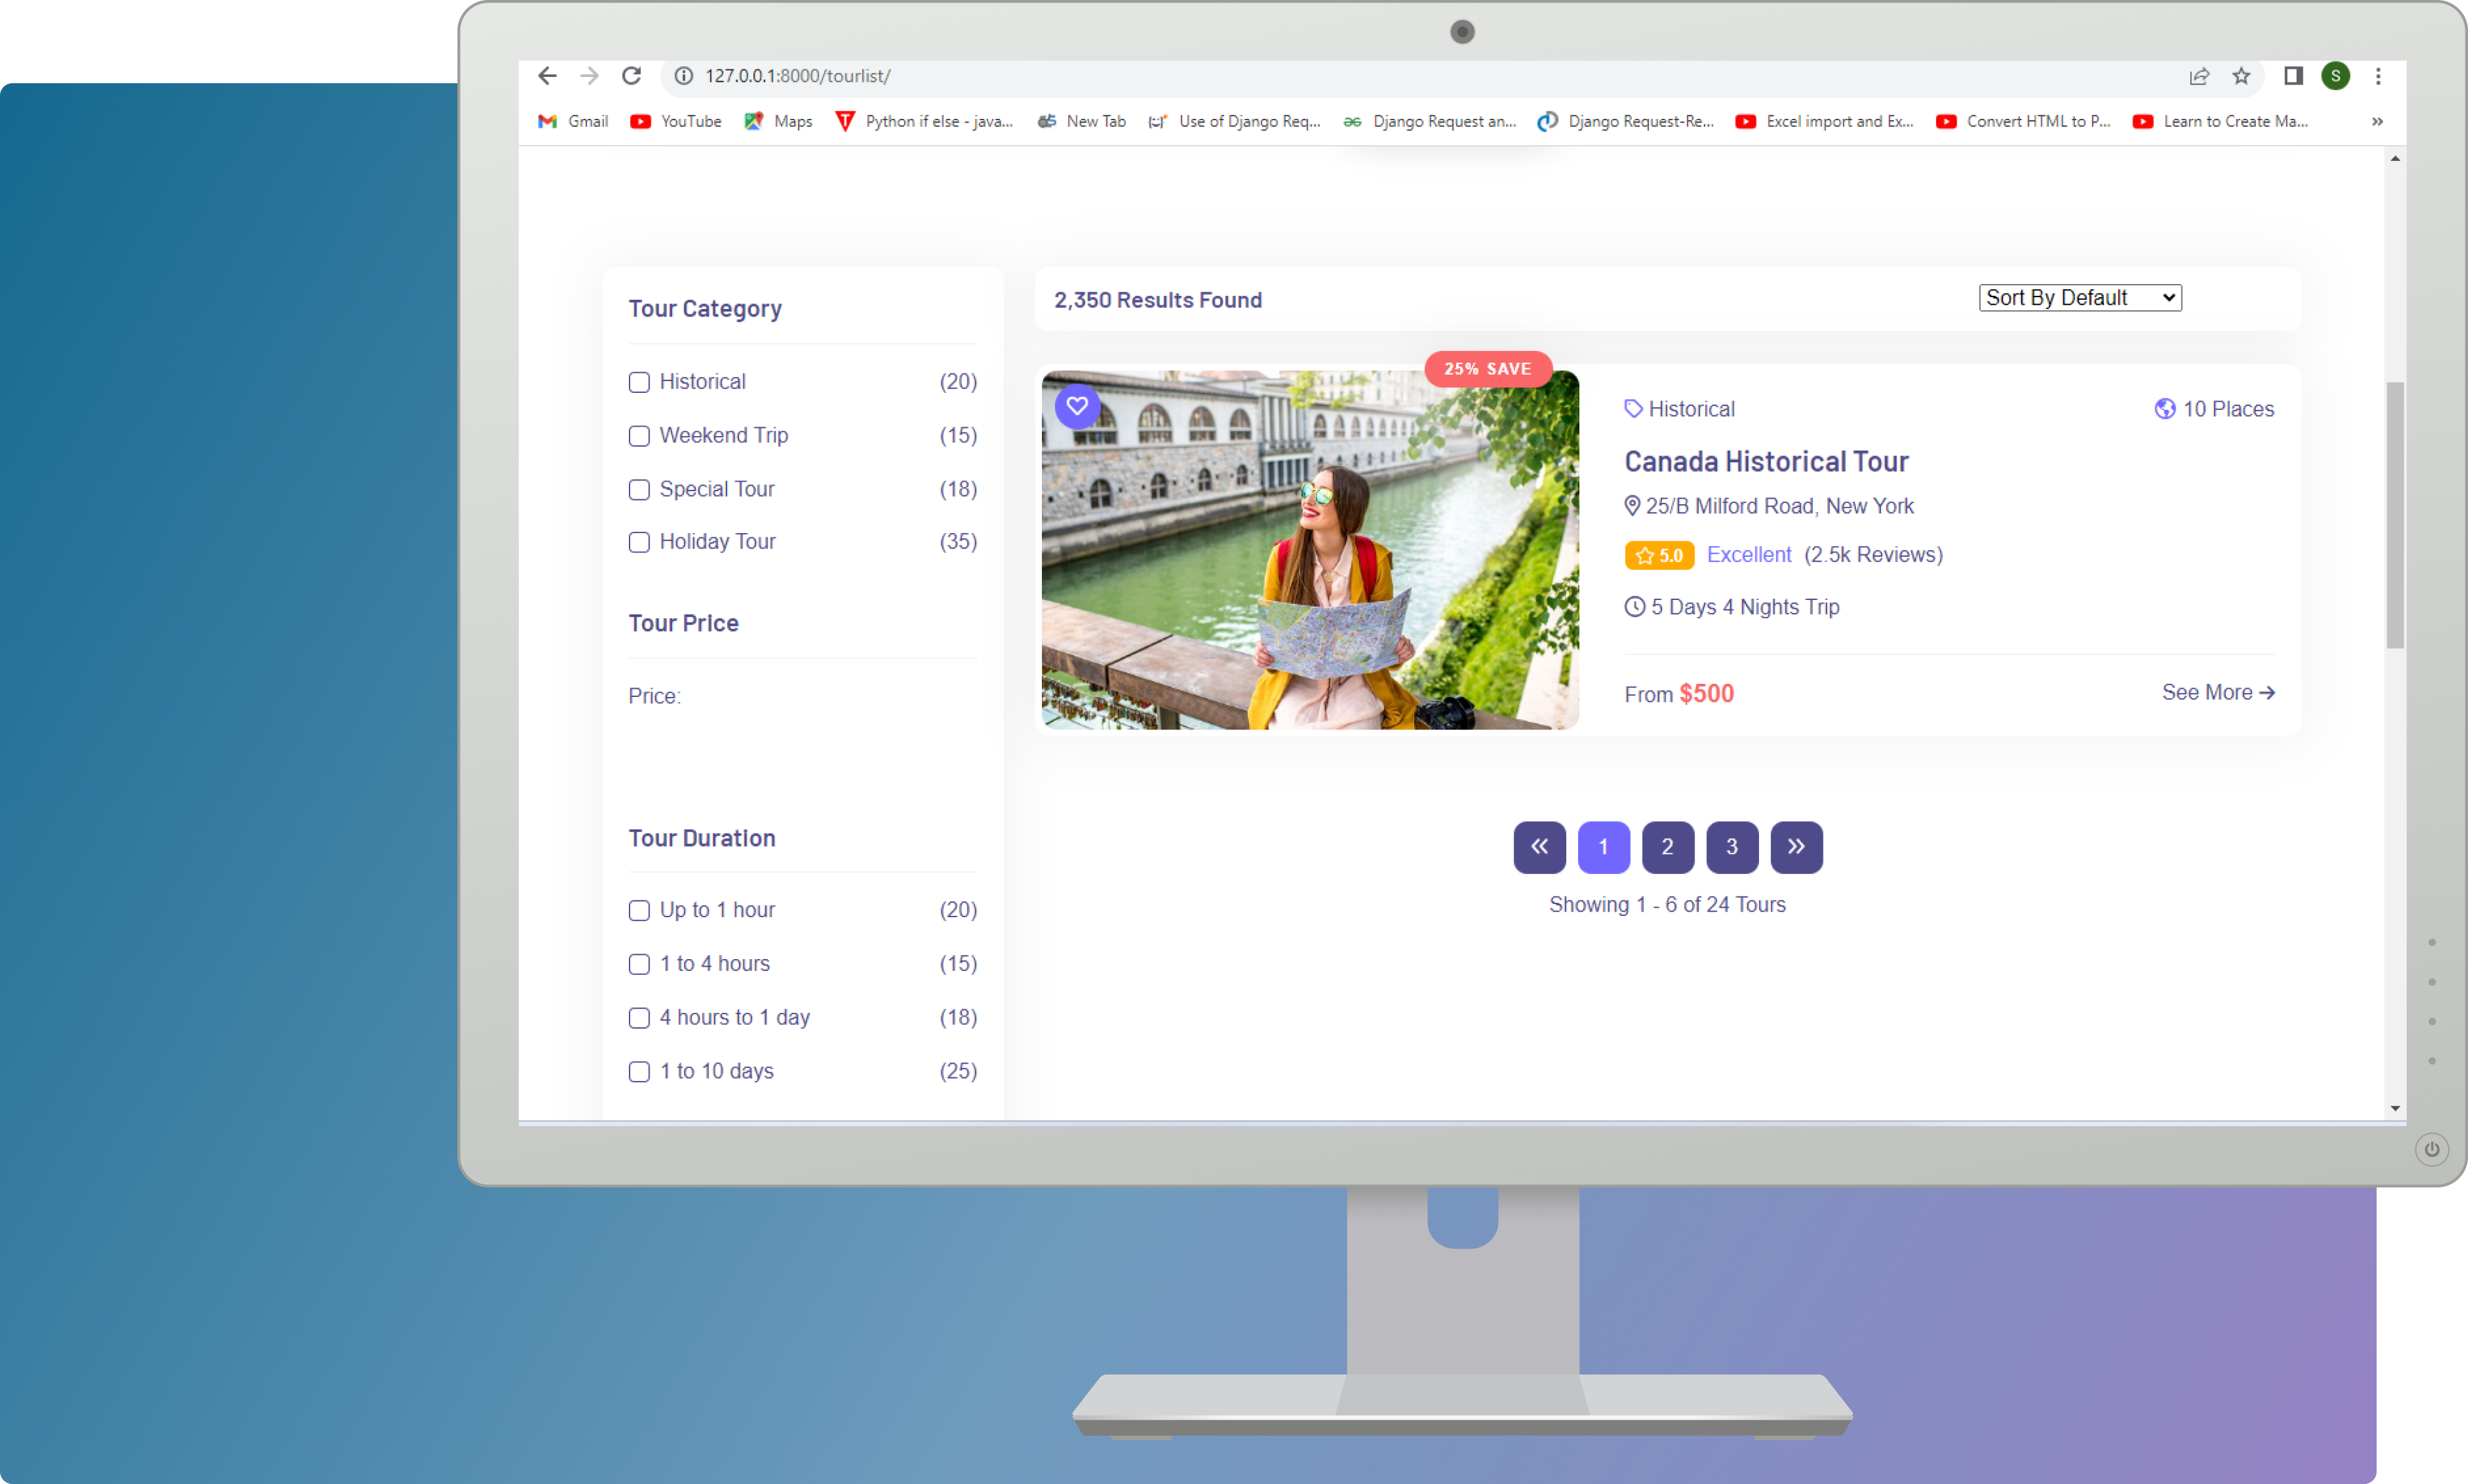
Task: Click the monitor power button icon
Action: click(2431, 1149)
